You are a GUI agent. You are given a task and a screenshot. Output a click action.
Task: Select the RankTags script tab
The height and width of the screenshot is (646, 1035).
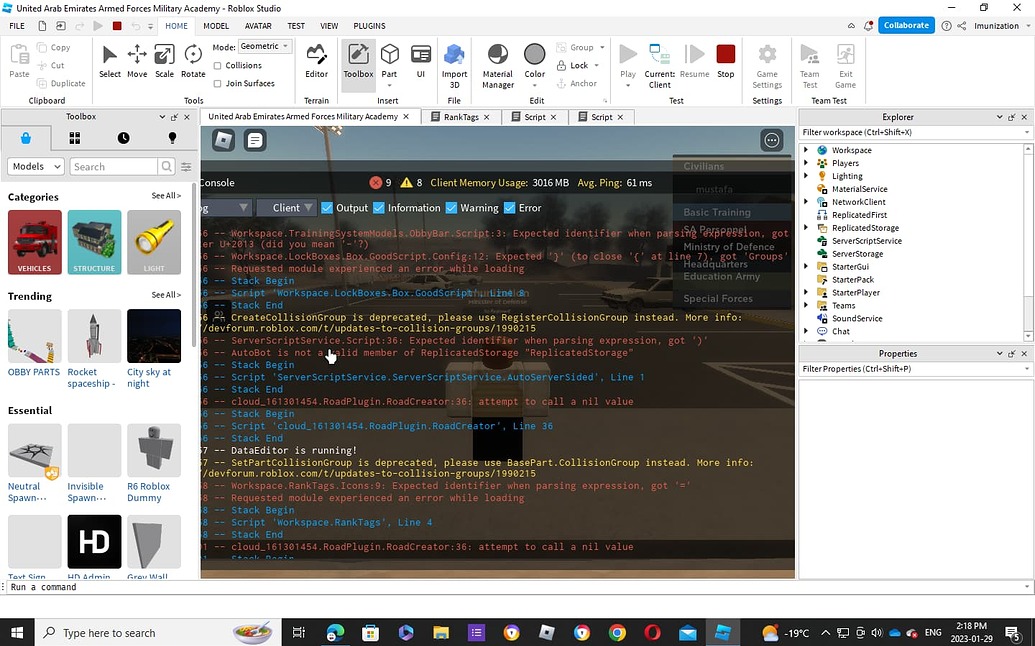(x=463, y=116)
